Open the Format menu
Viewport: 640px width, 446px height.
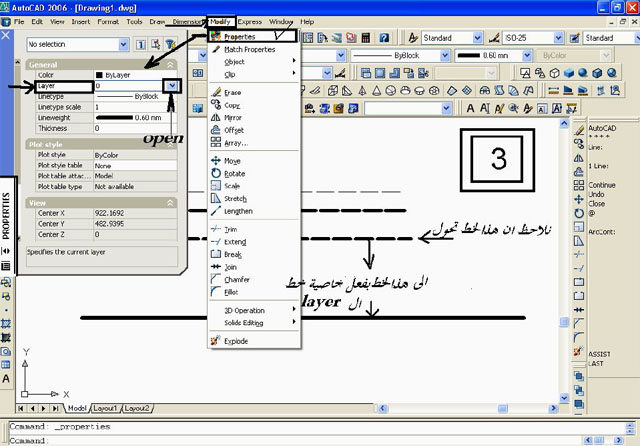[108, 22]
